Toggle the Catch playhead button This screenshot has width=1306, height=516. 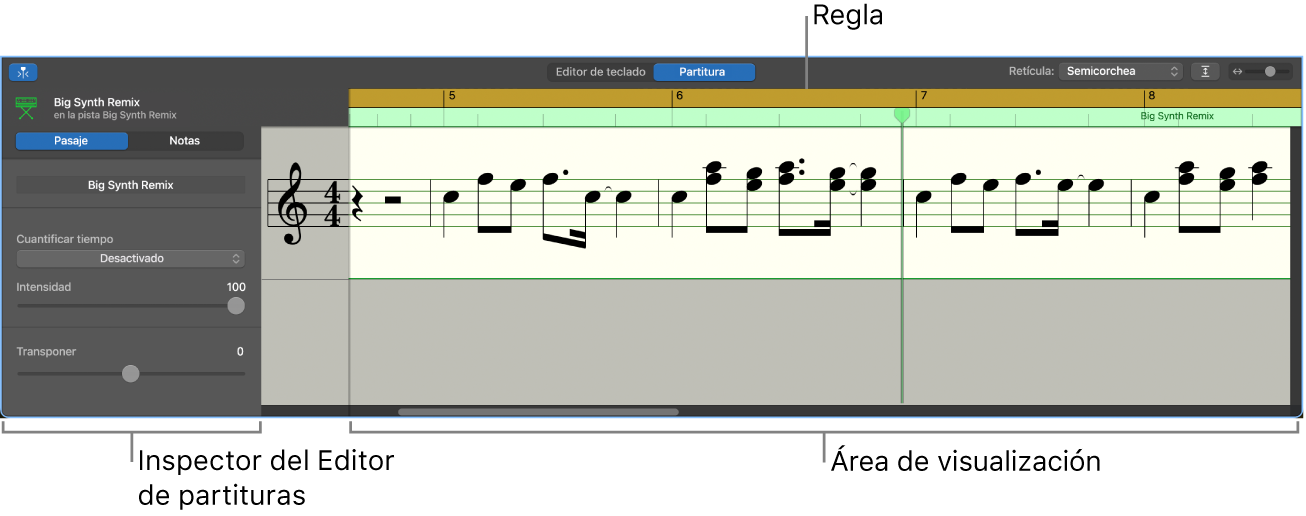(23, 72)
